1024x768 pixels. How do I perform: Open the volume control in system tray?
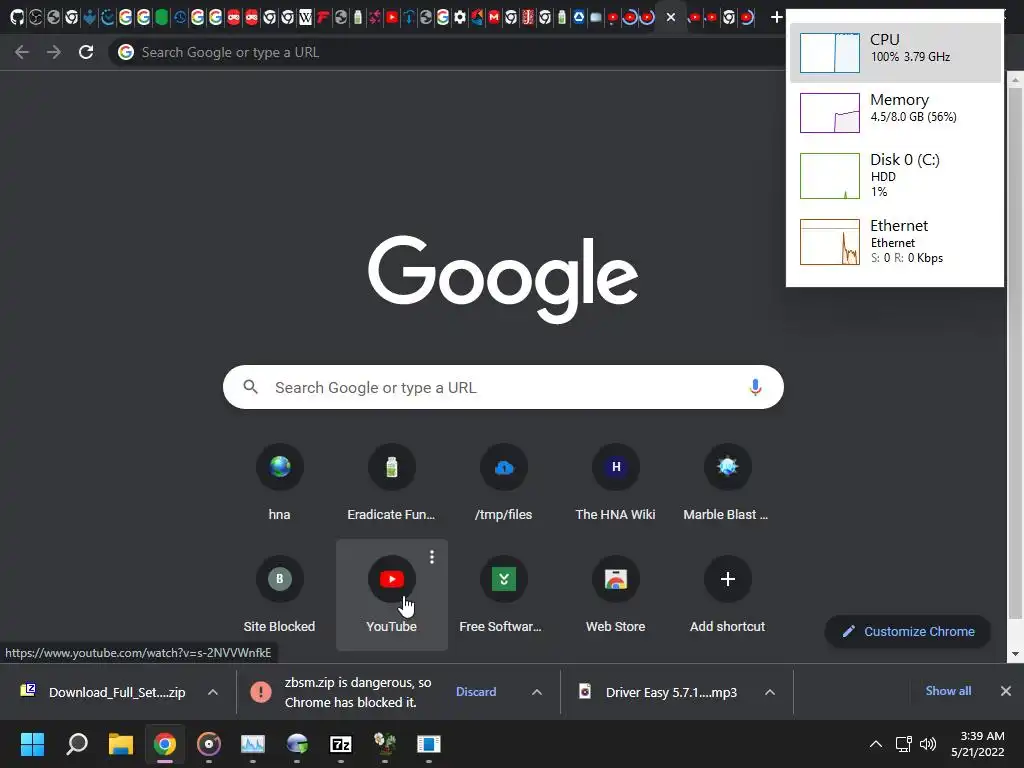coord(927,744)
